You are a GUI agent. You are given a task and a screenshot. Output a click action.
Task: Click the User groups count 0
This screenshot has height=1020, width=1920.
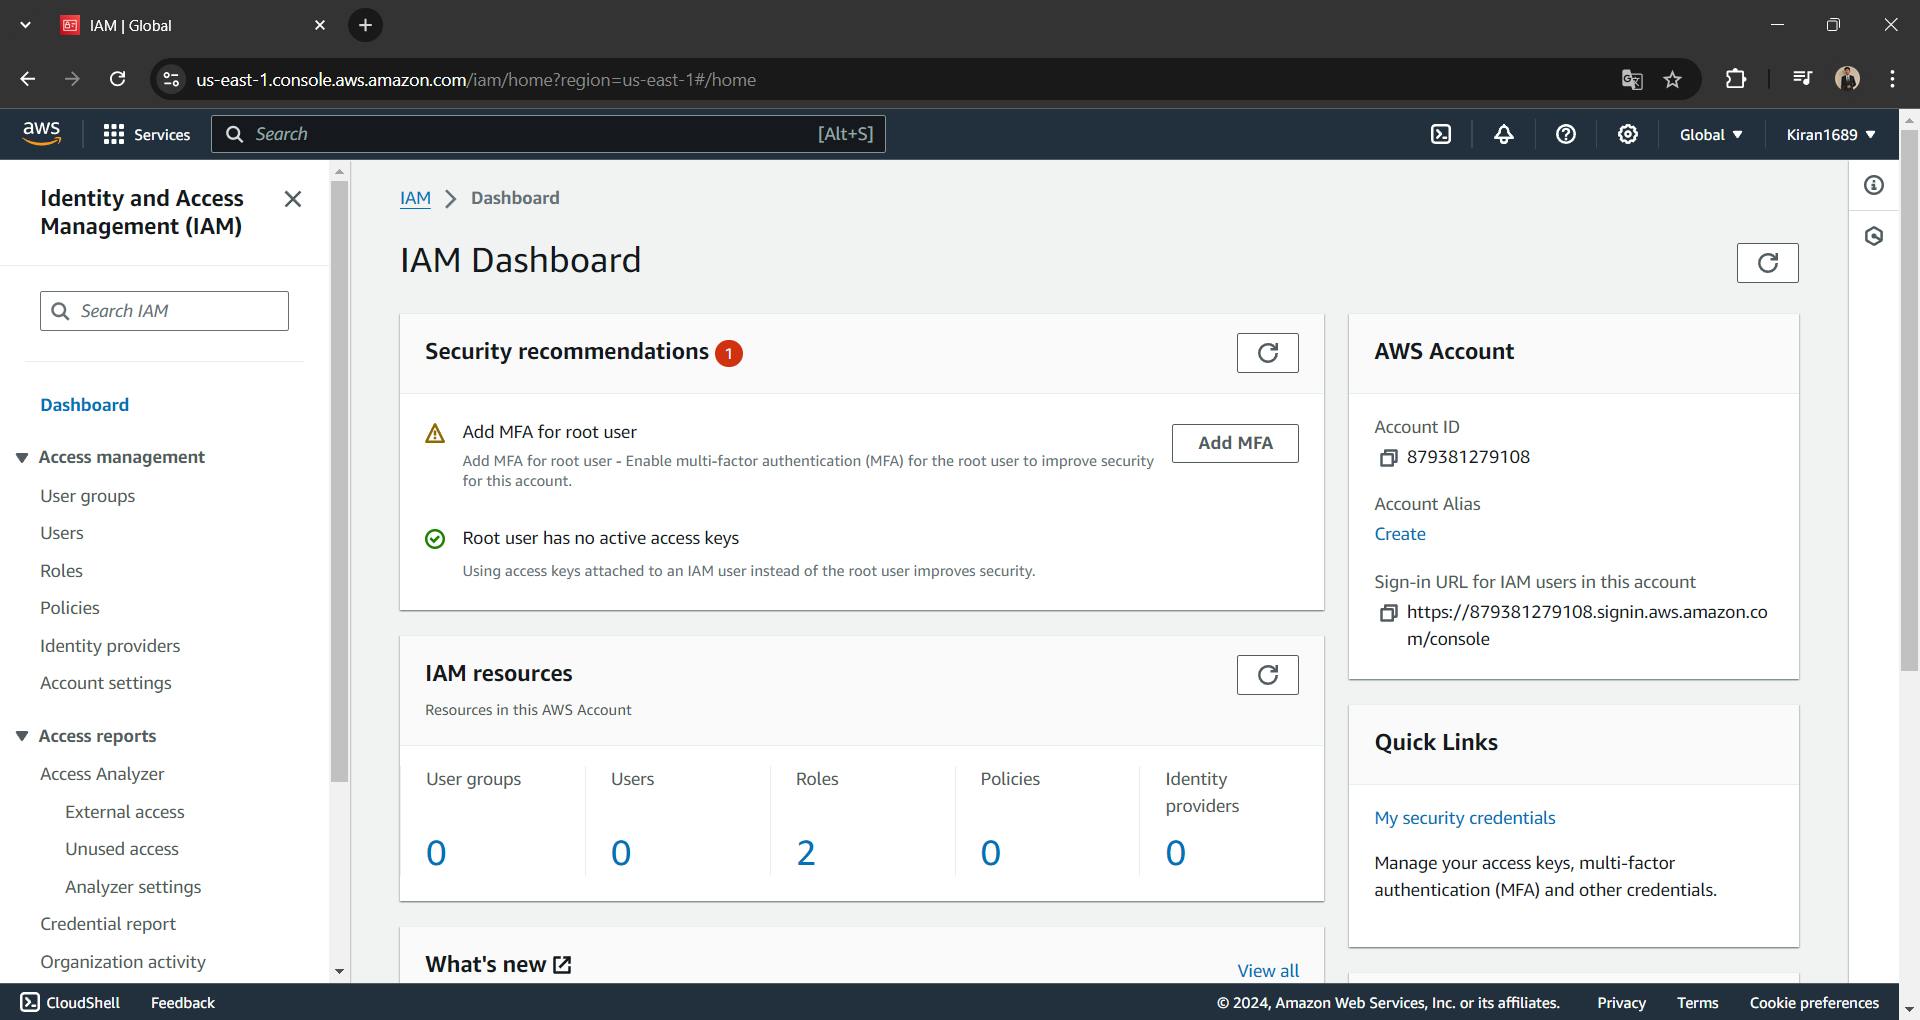coord(436,853)
